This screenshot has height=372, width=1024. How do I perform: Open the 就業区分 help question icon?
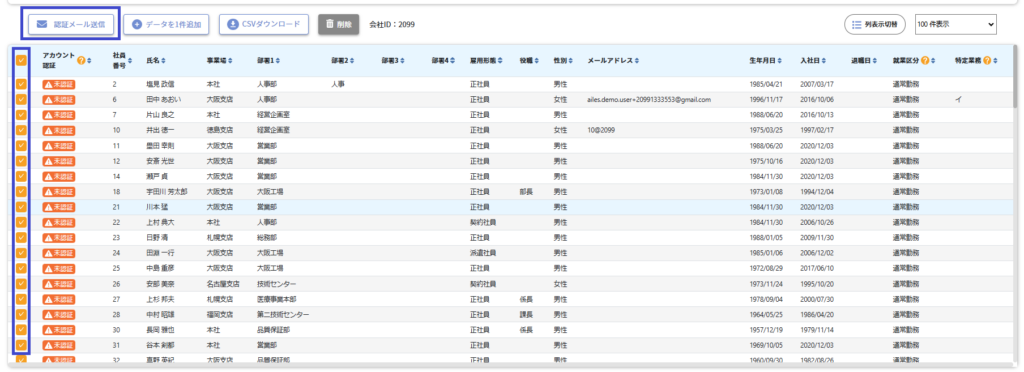924,61
